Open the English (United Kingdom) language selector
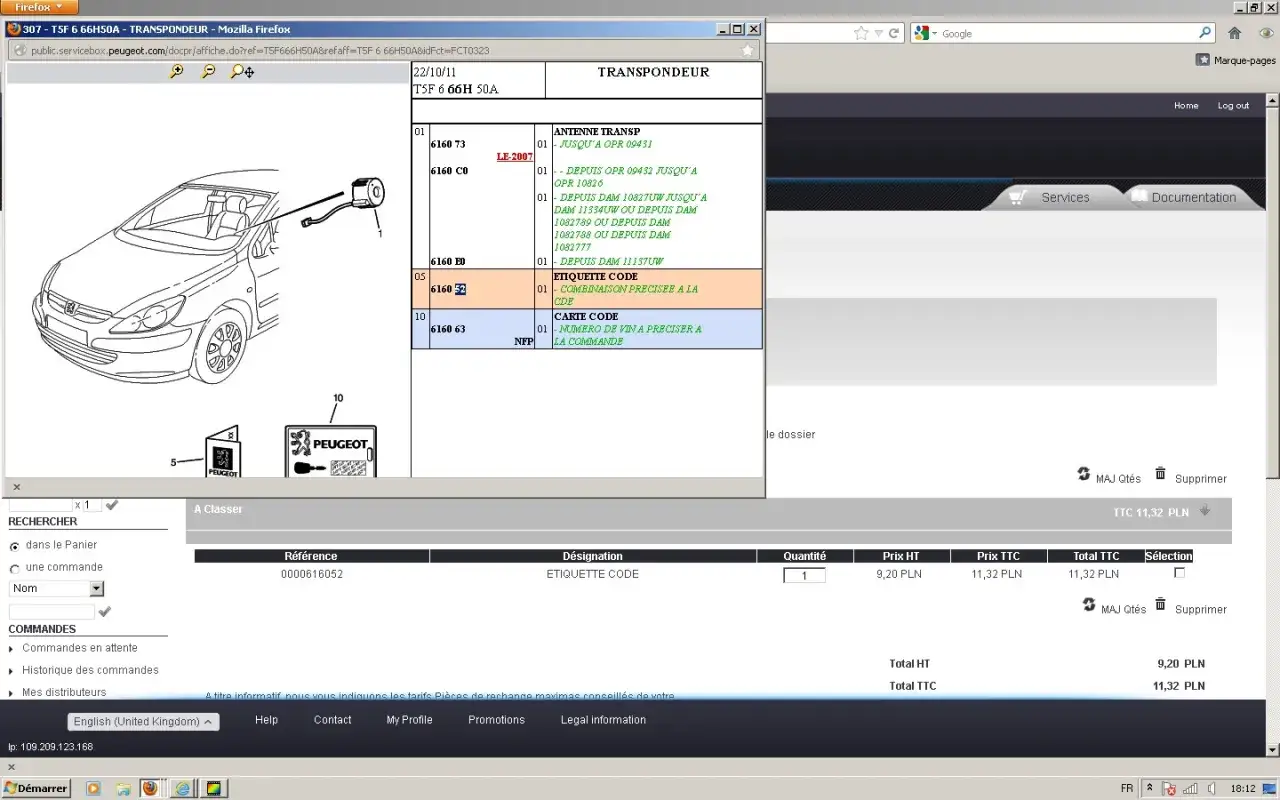The image size is (1280, 800). pos(143,722)
